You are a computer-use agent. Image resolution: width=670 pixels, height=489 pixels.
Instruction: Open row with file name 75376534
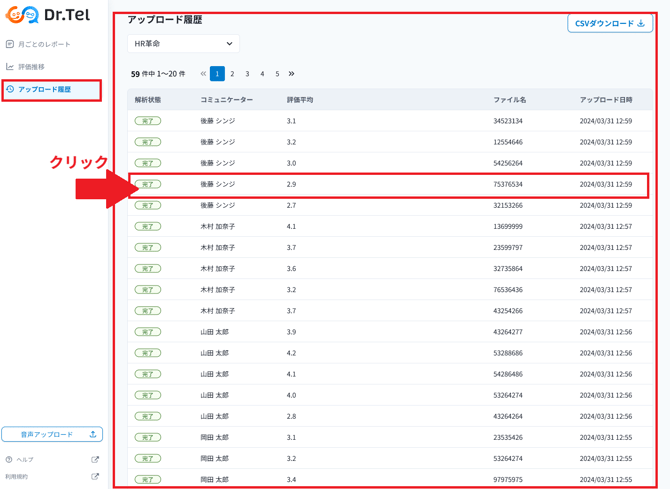[508, 184]
